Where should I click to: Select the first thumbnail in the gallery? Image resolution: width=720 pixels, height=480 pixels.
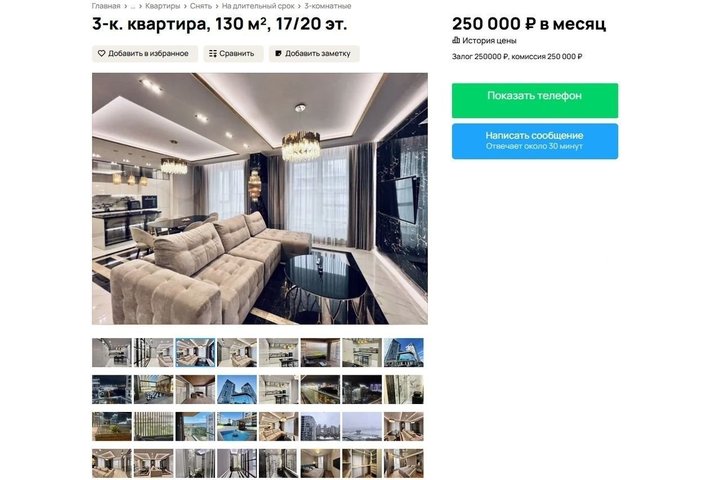pos(112,352)
